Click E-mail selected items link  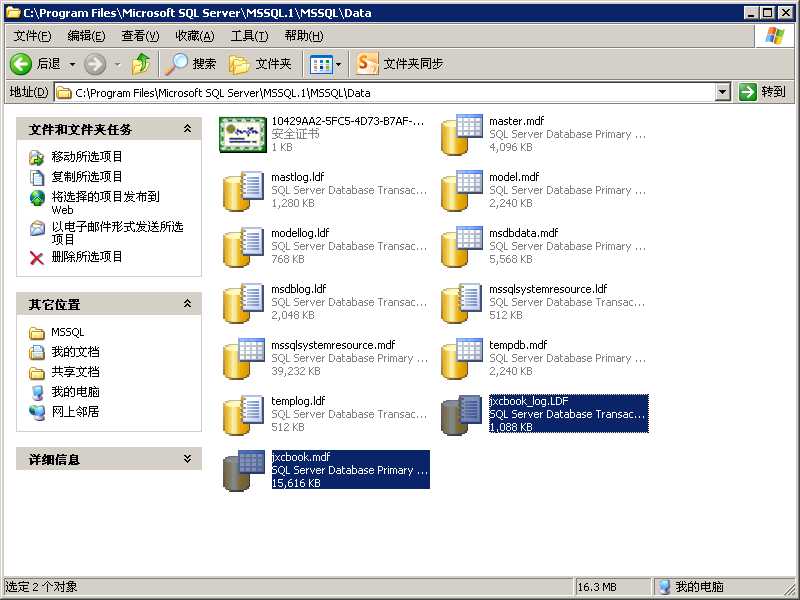click(117, 233)
